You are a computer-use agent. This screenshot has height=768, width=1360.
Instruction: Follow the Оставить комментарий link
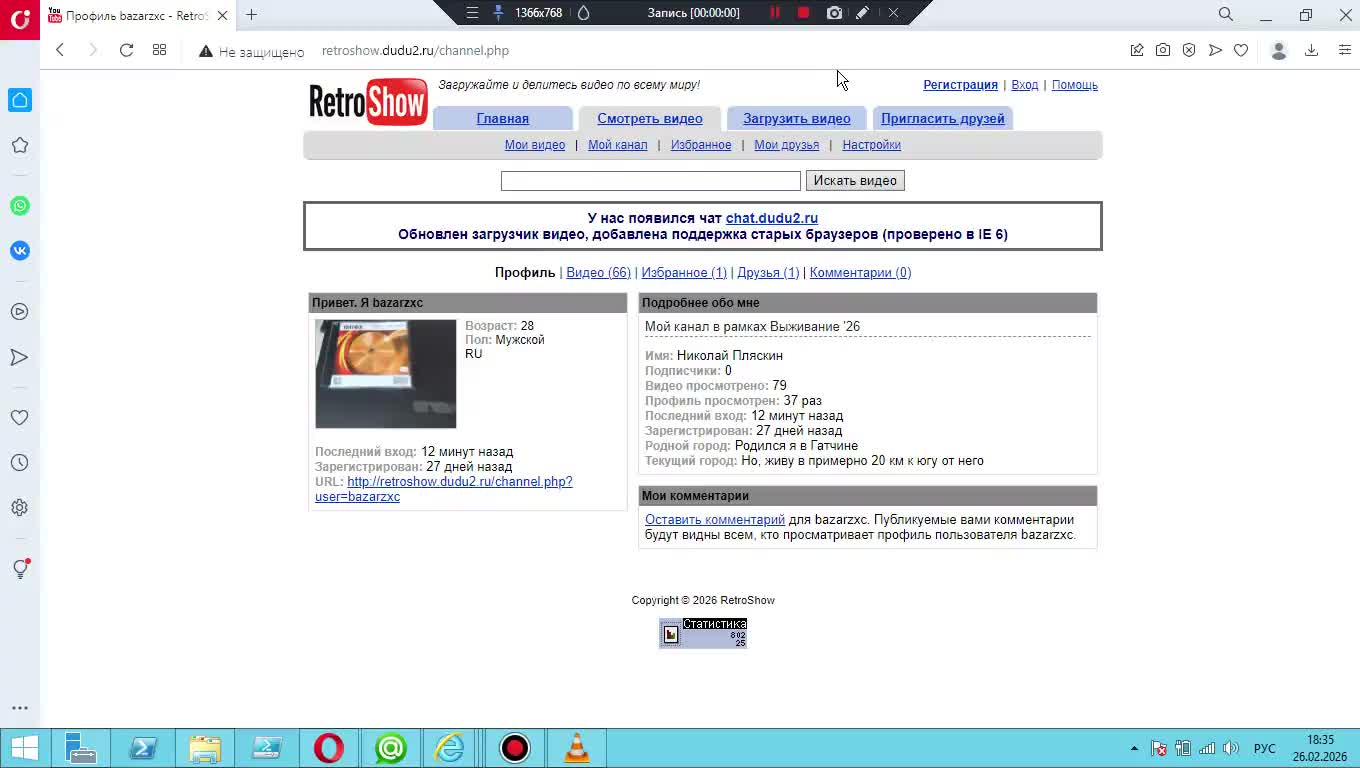point(714,520)
